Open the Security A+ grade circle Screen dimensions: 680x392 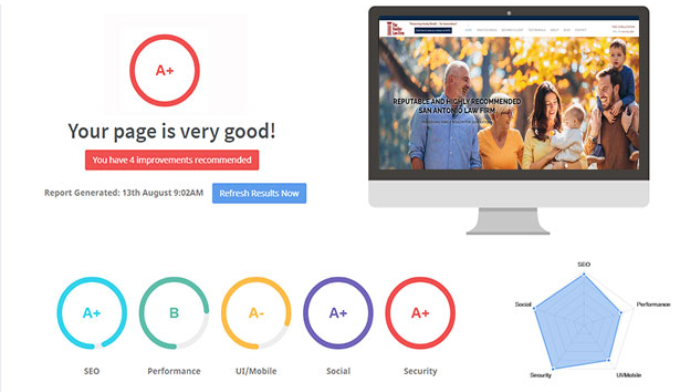(x=420, y=313)
